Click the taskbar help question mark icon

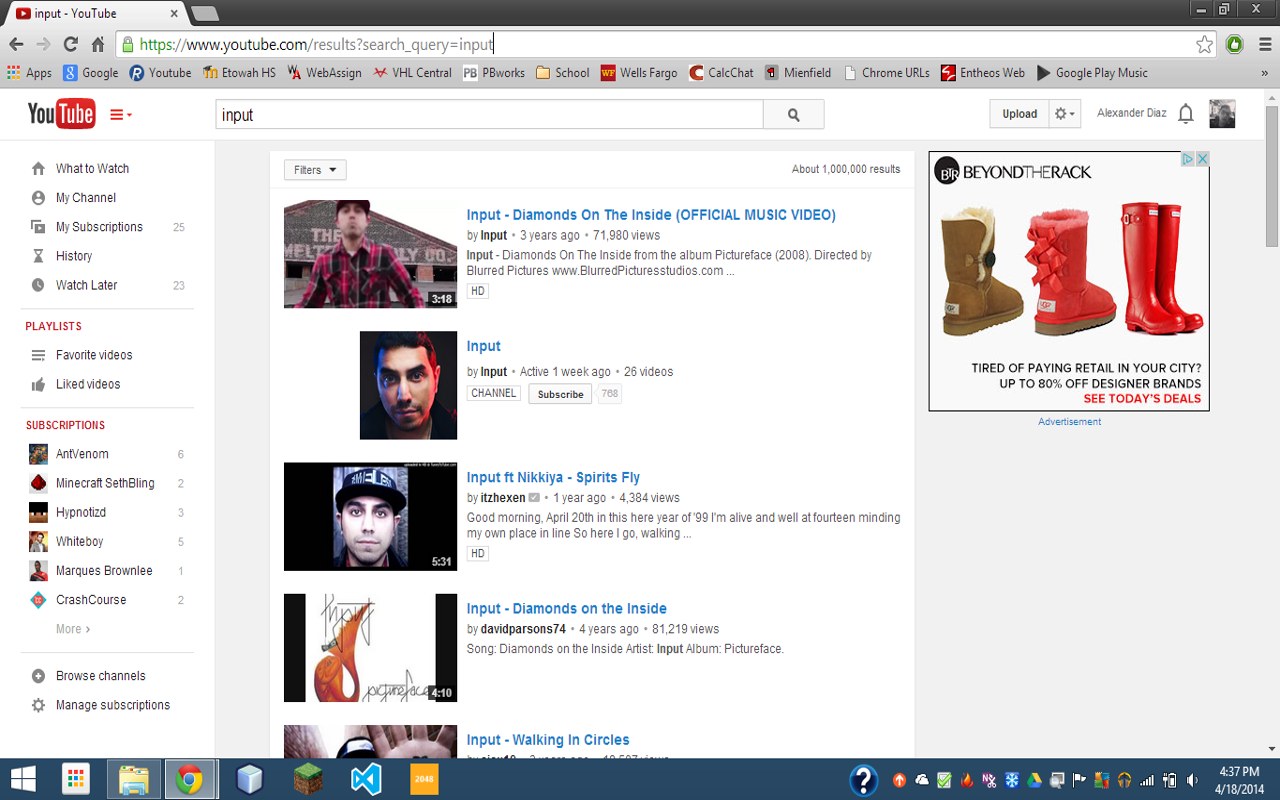[x=864, y=780]
